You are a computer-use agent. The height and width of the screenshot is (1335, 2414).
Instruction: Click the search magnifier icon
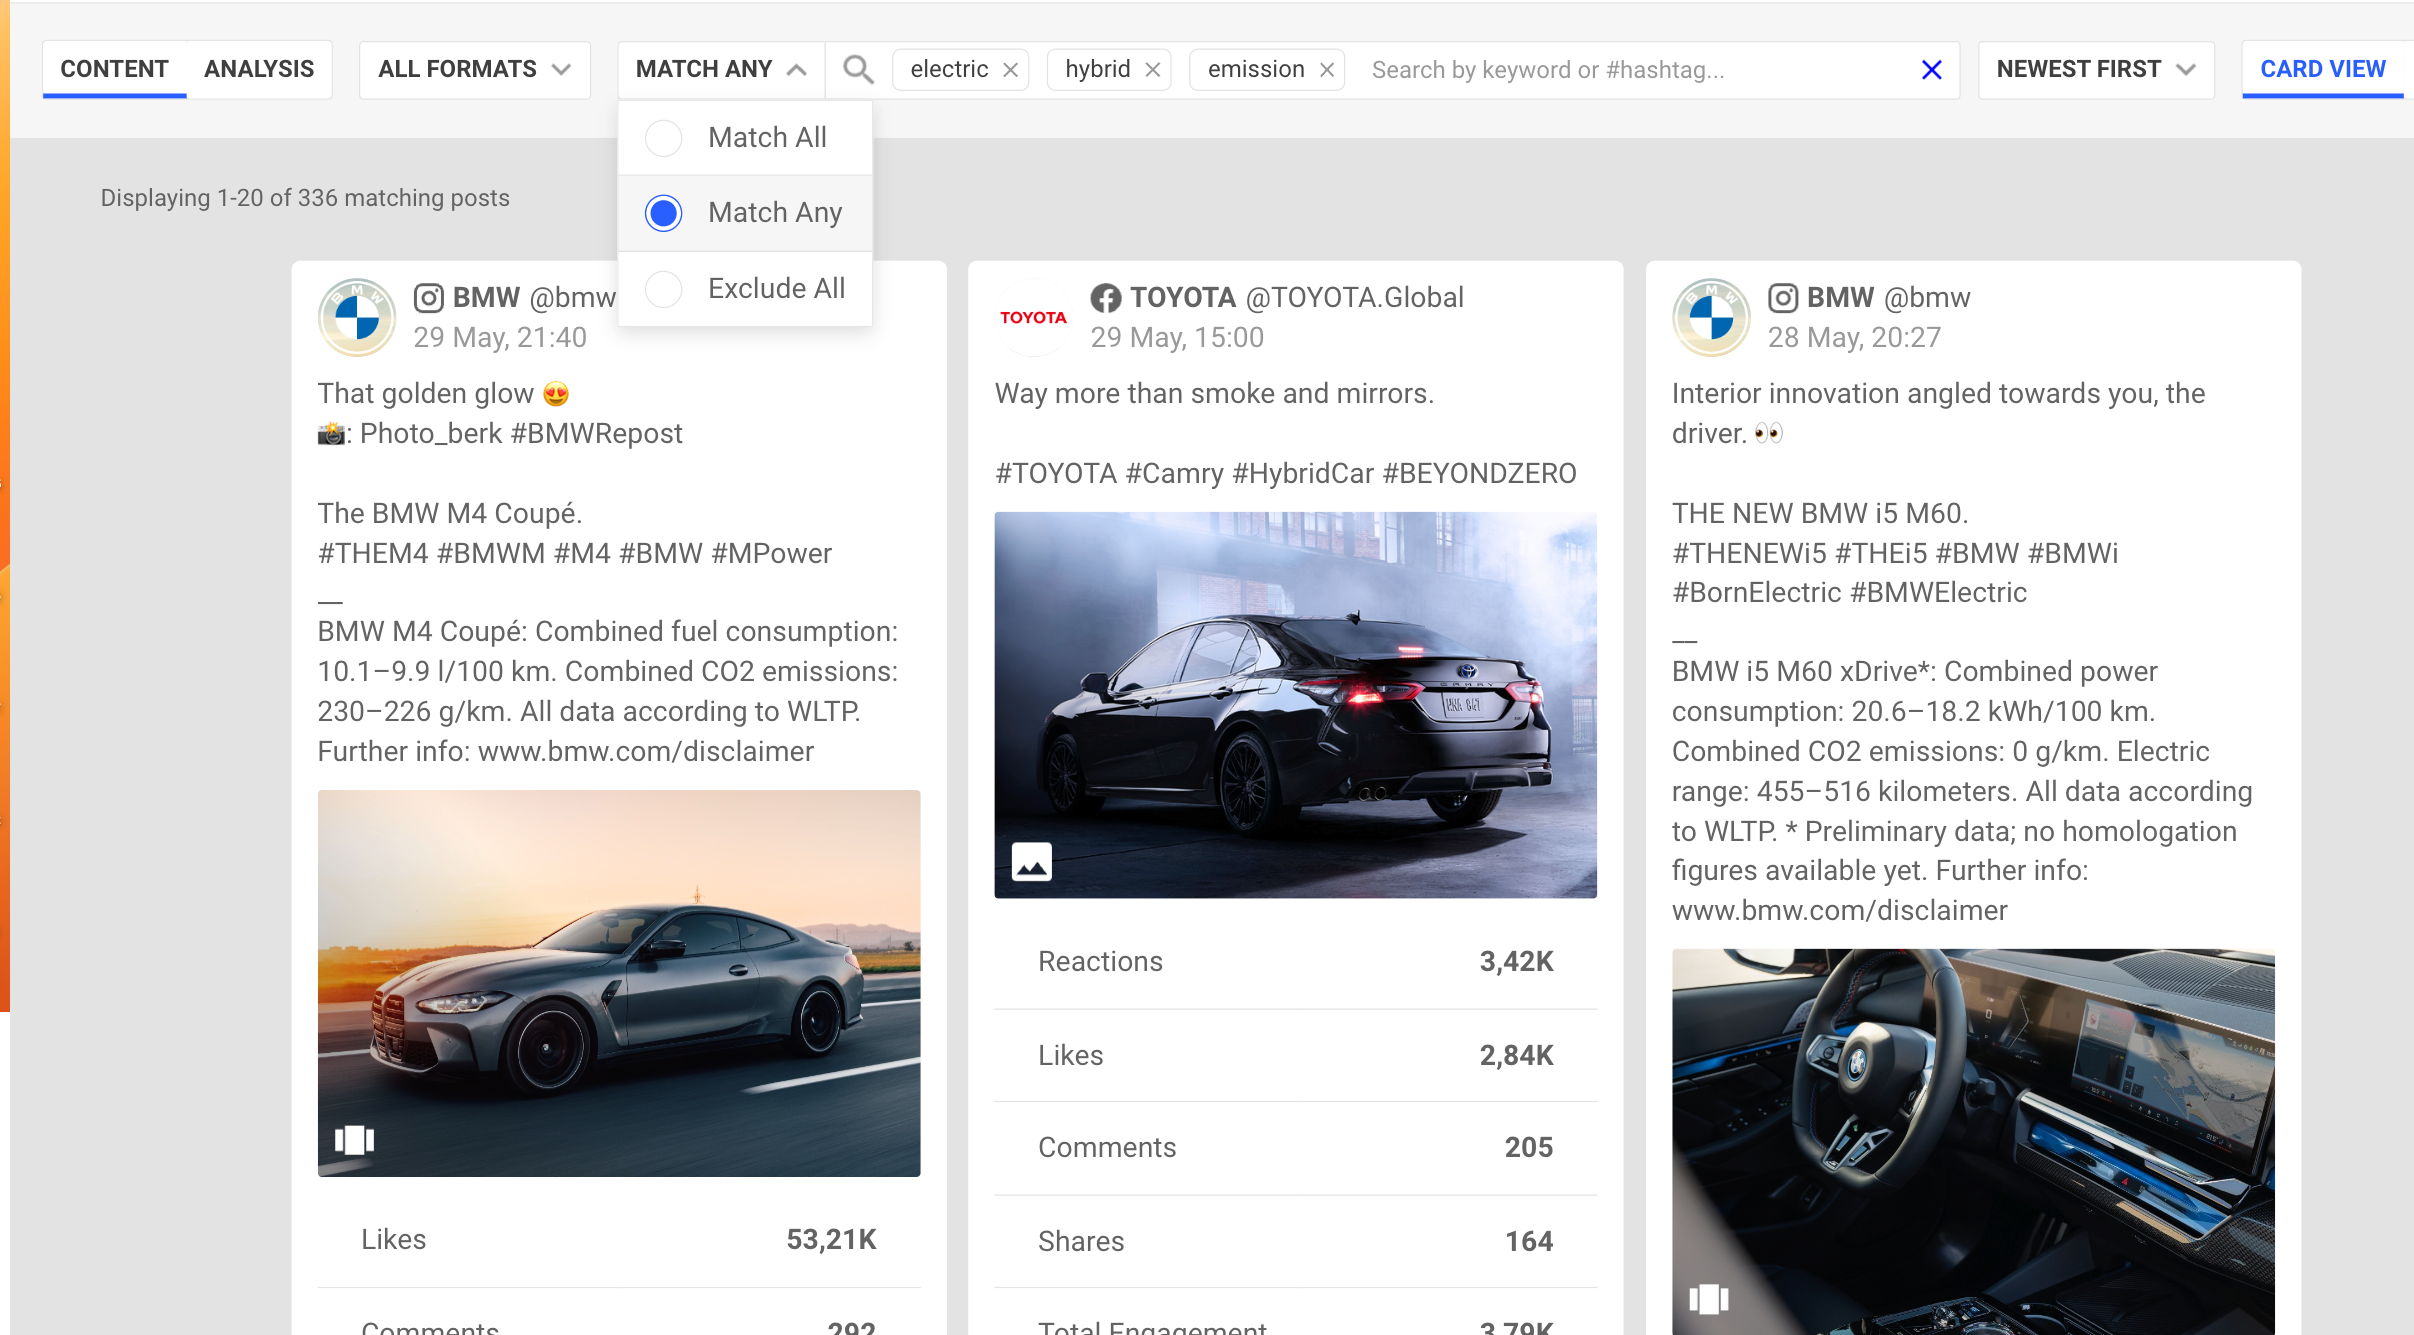[858, 69]
